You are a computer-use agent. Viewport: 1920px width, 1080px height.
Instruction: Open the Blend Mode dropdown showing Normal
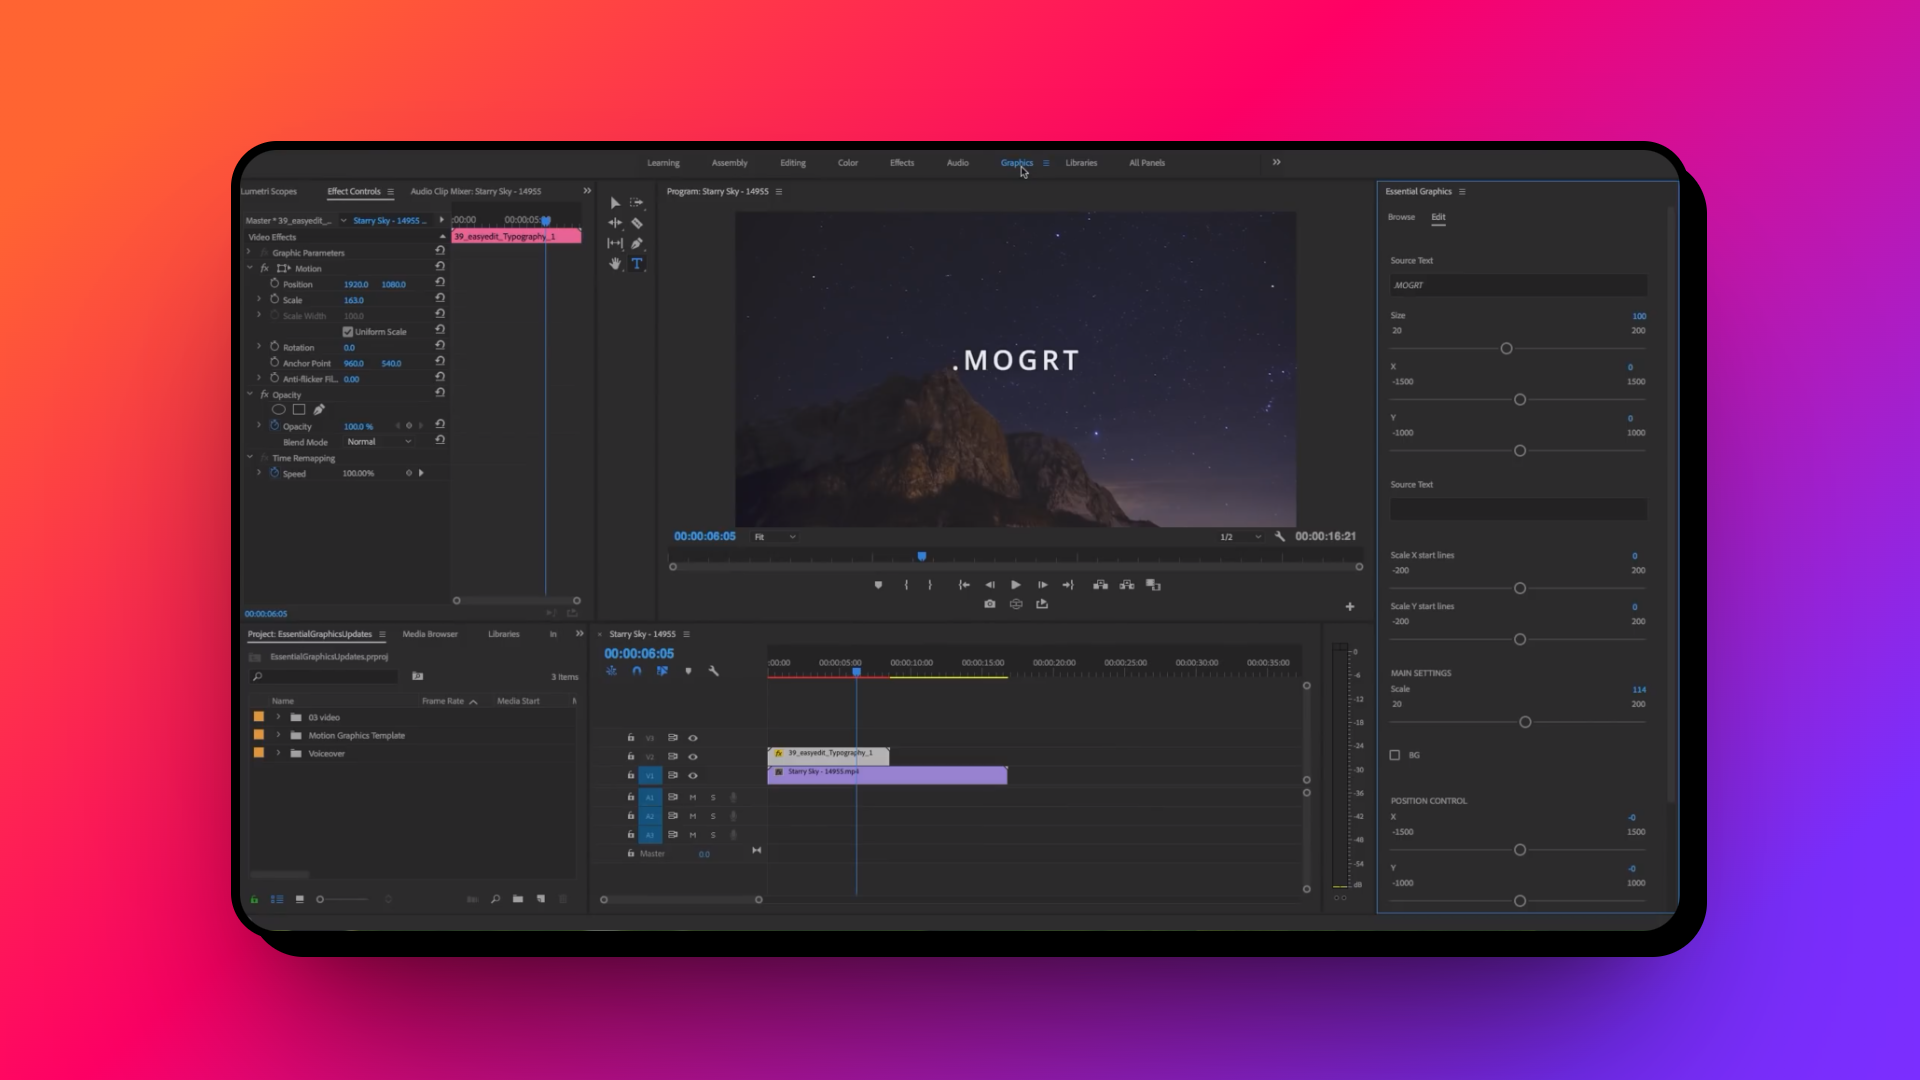coord(378,441)
